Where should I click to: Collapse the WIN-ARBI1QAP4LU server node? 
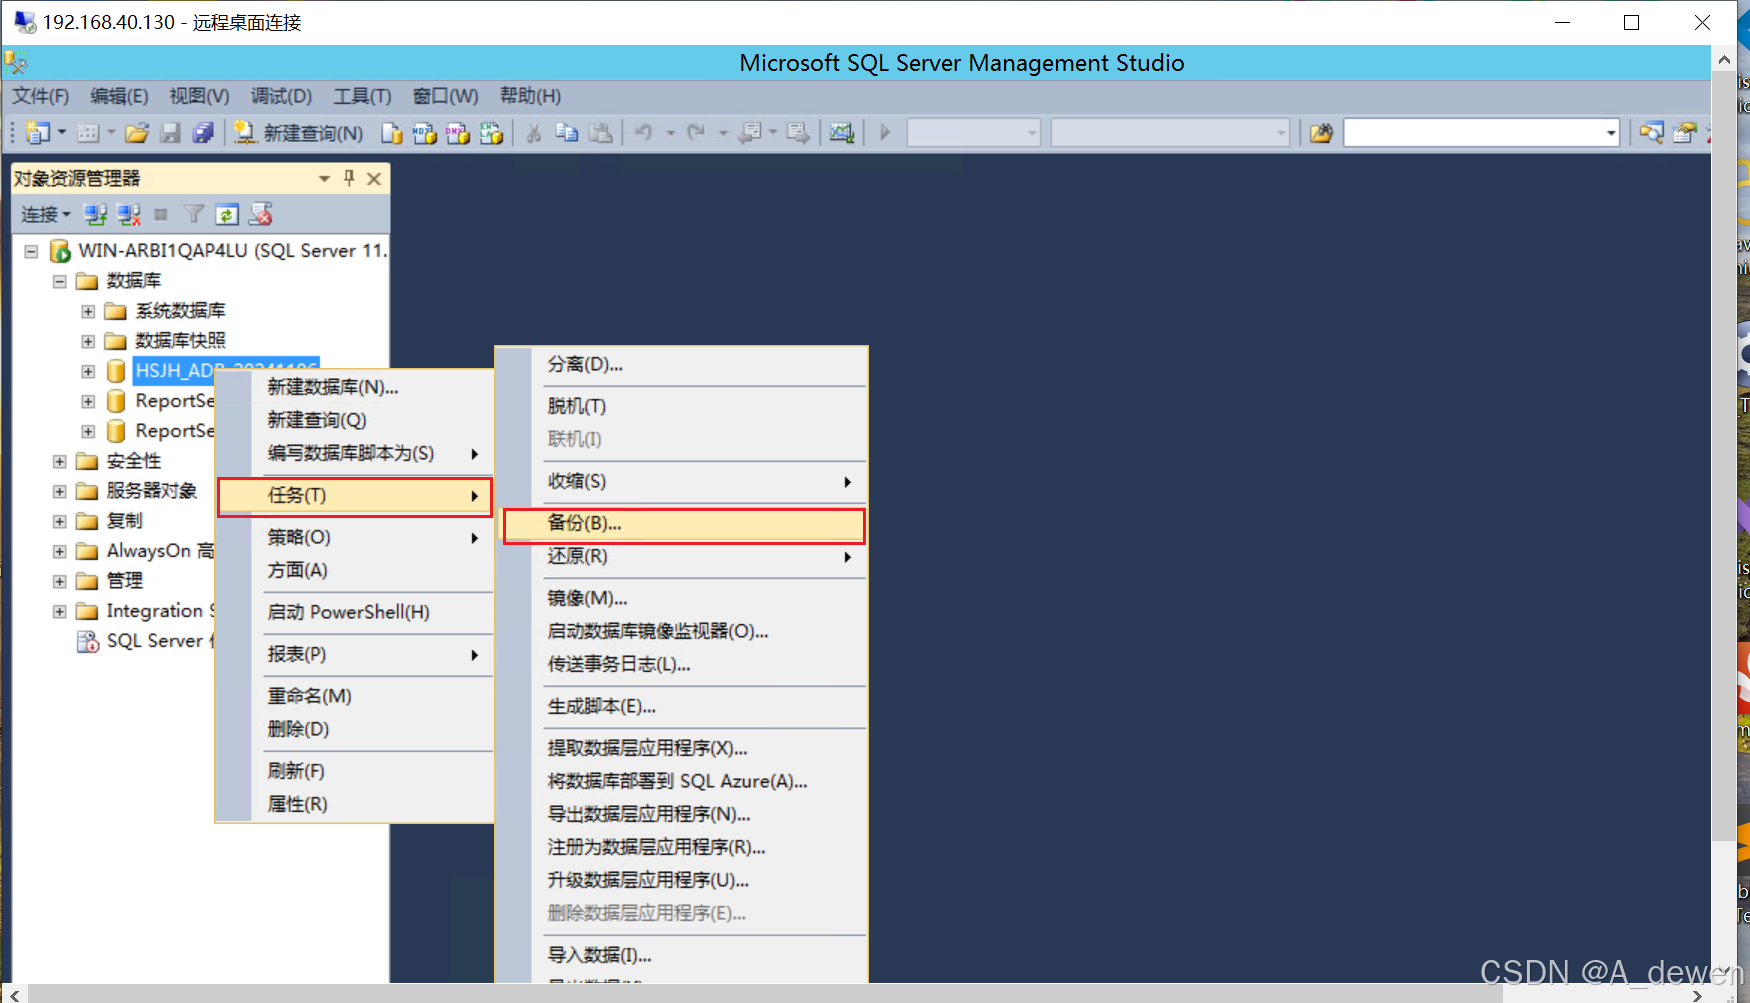tap(31, 251)
